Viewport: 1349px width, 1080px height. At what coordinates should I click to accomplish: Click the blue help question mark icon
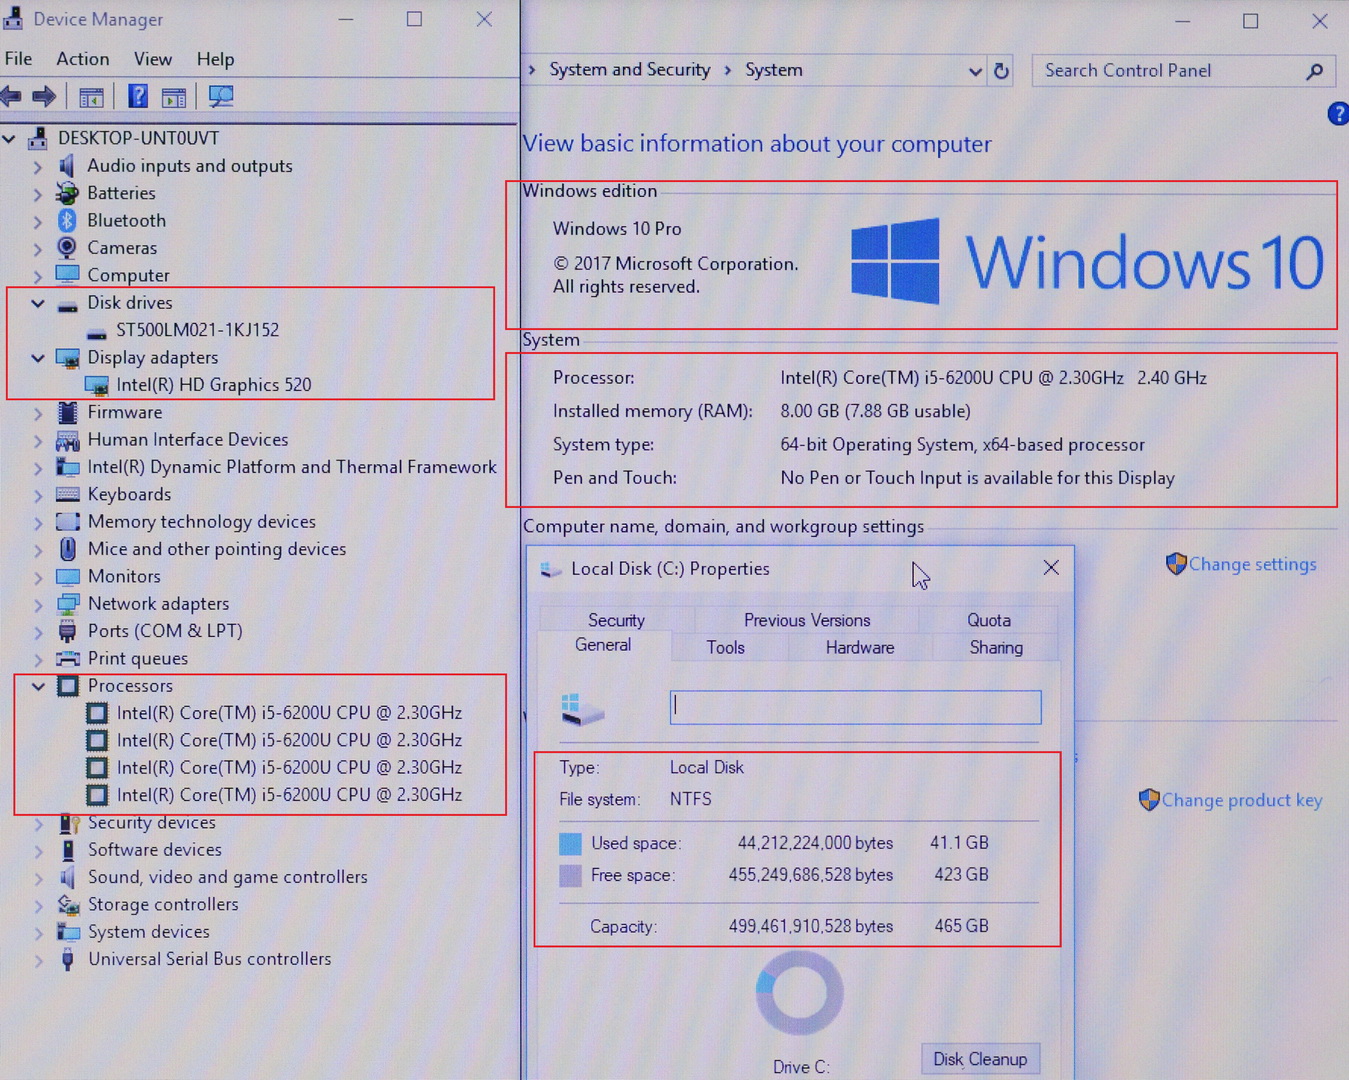(x=1338, y=114)
